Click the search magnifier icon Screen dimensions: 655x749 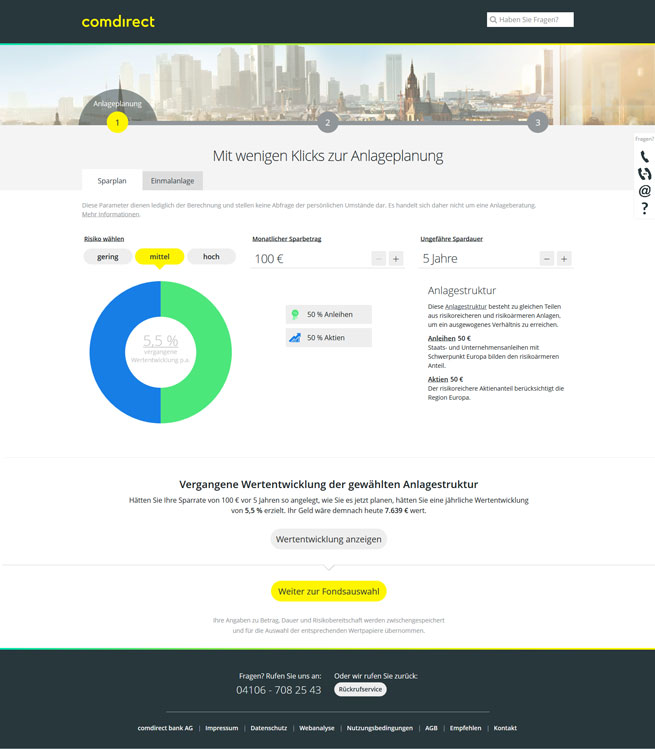click(x=493, y=20)
